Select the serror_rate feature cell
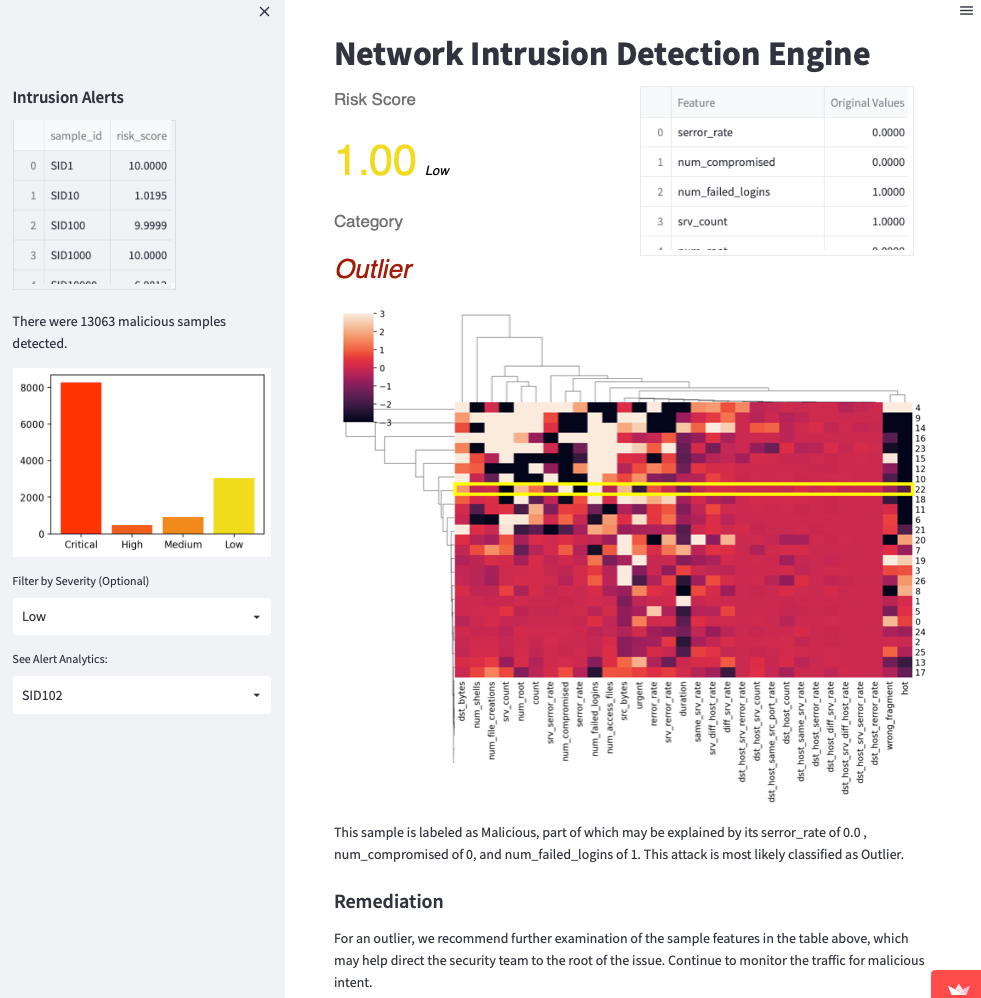The image size is (981, 998). [747, 132]
